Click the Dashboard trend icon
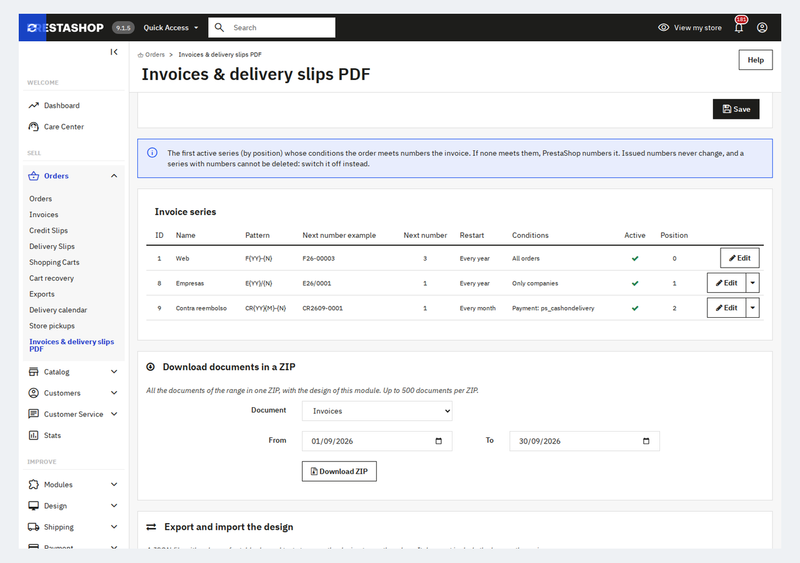The width and height of the screenshot is (800, 563). point(34,106)
